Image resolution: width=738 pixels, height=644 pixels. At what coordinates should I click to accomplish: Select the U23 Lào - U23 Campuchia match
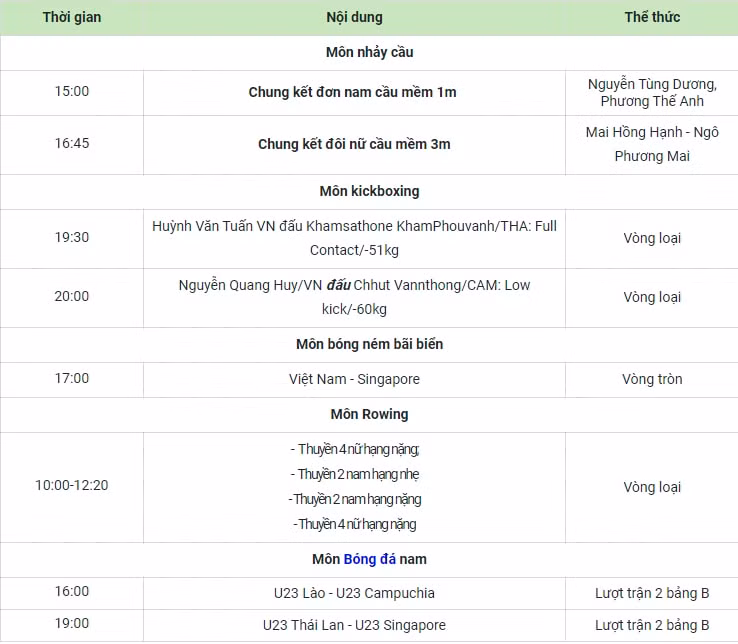[x=354, y=593]
